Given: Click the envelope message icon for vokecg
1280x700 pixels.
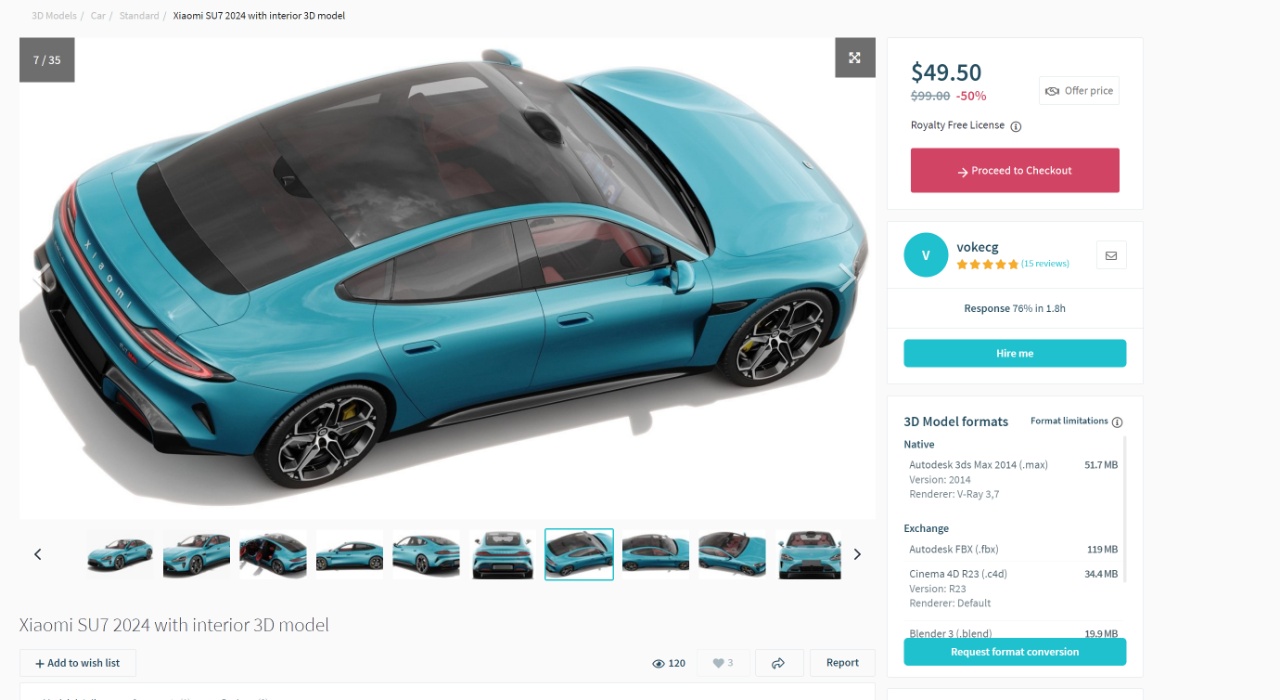Looking at the screenshot, I should coord(1111,255).
